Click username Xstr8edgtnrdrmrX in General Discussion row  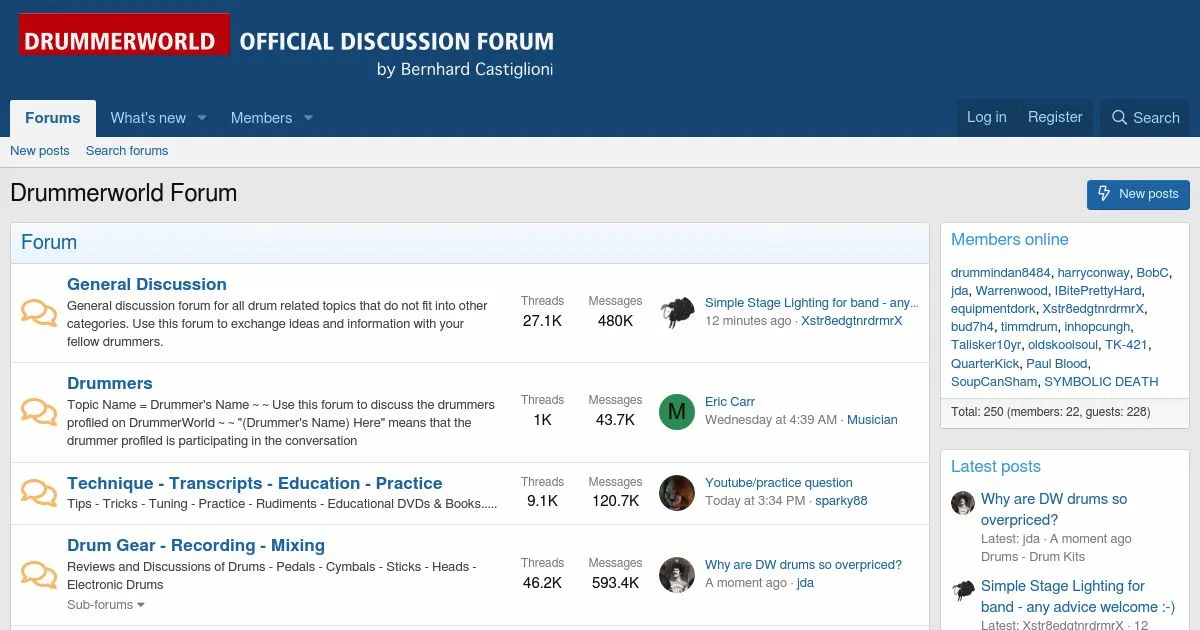[852, 321]
